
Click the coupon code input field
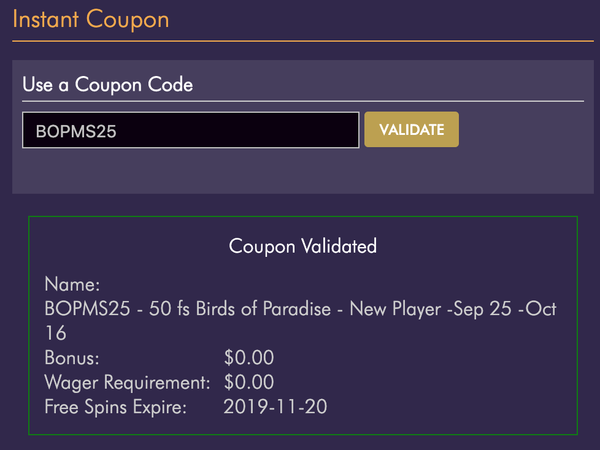(190, 130)
